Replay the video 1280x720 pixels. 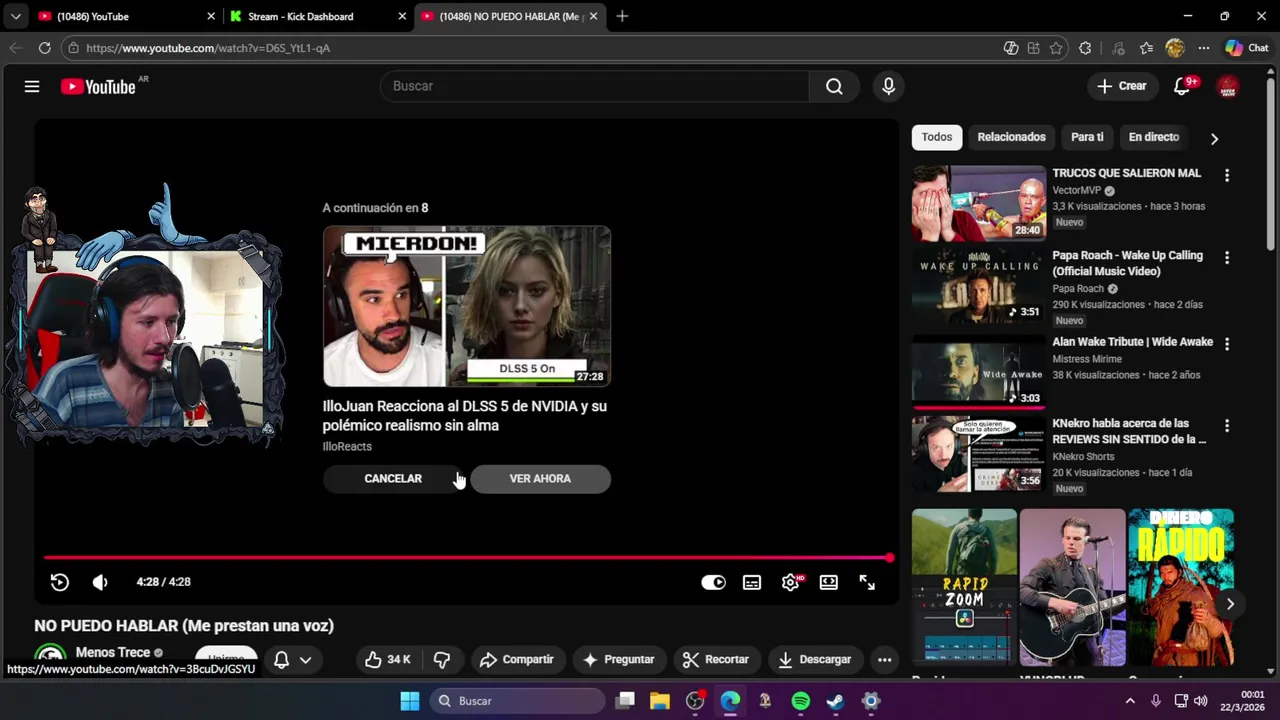[59, 582]
